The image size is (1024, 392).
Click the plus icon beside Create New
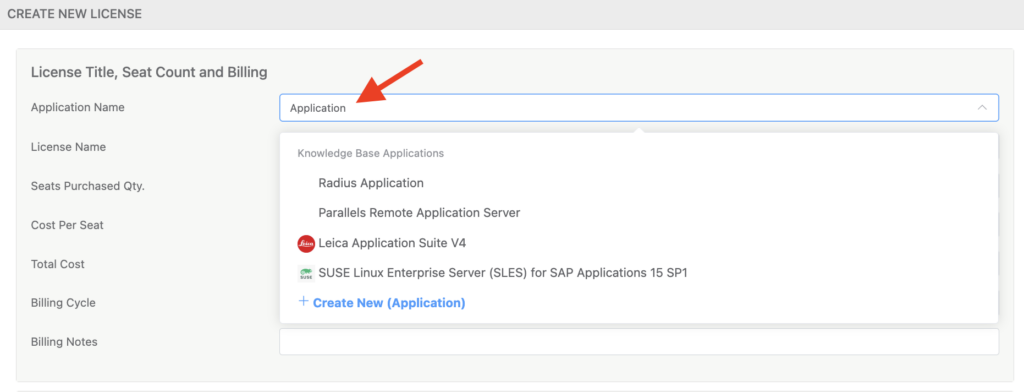[303, 302]
